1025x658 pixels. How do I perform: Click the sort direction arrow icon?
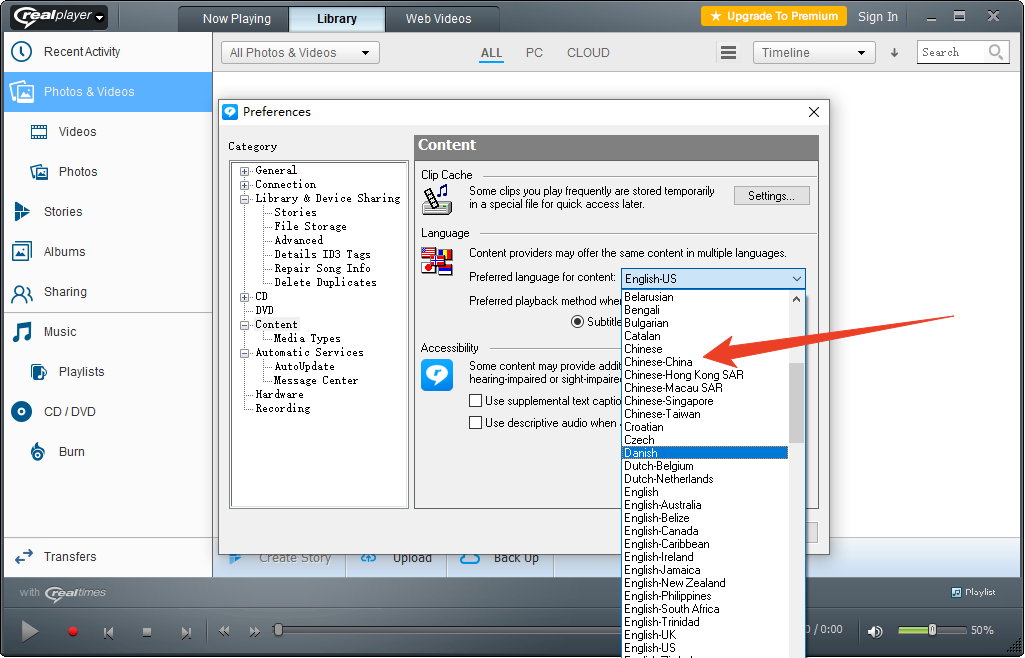pyautogui.click(x=894, y=53)
